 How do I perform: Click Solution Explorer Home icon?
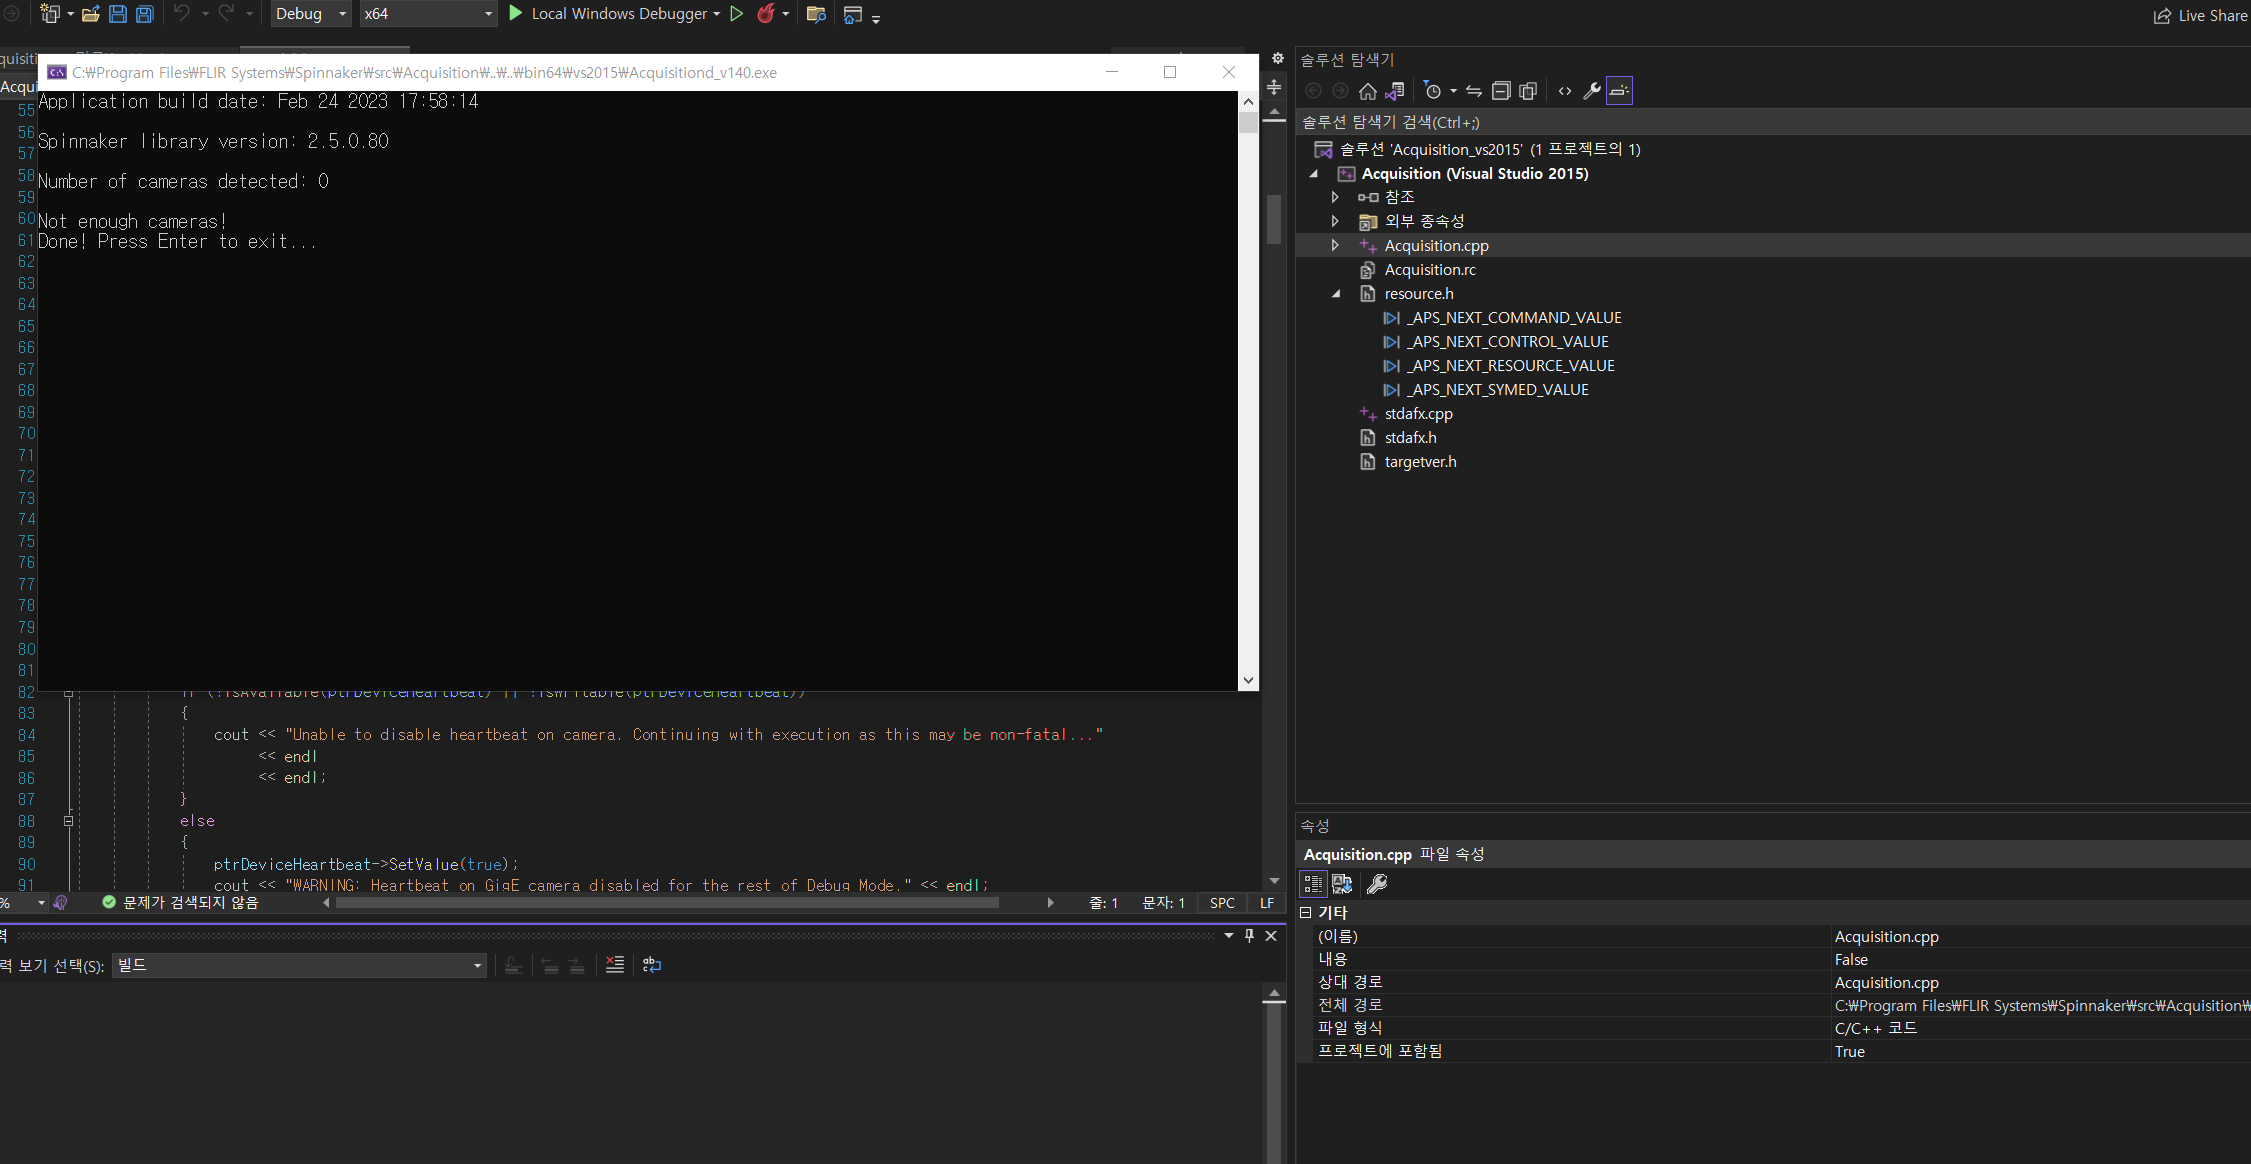pyautogui.click(x=1368, y=91)
